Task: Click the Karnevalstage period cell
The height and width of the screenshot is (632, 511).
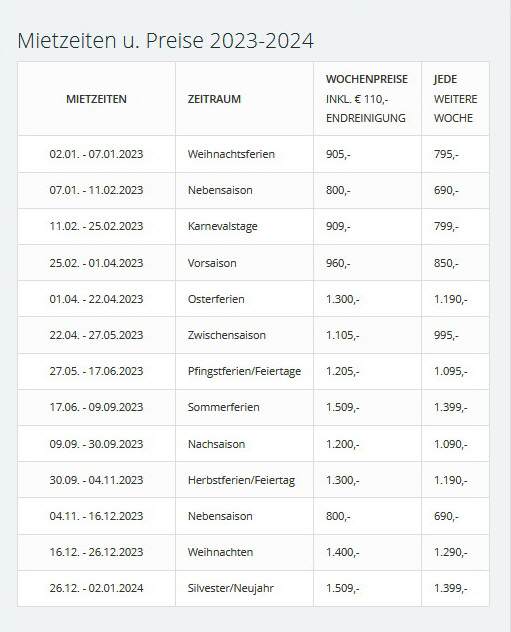Action: pos(222,227)
